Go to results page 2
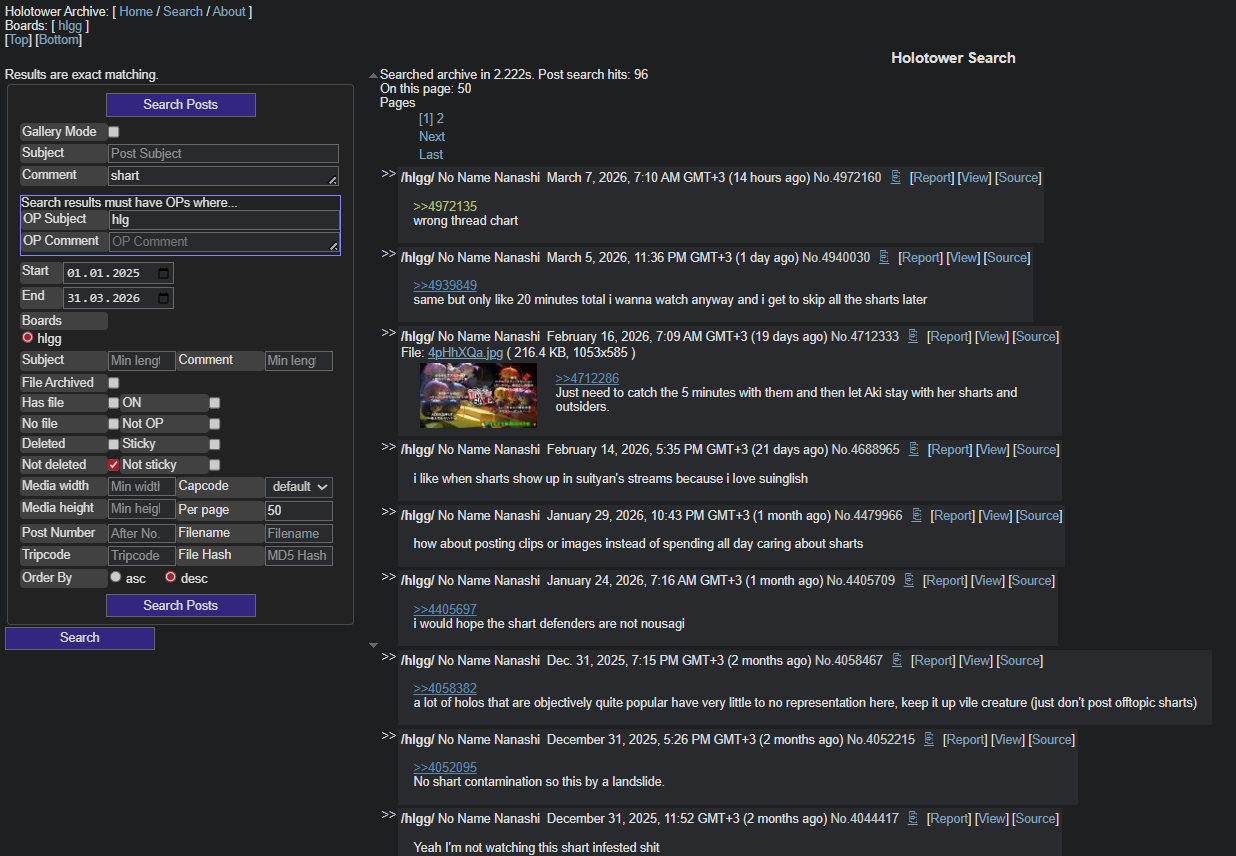Image resolution: width=1236 pixels, height=856 pixels. pyautogui.click(x=440, y=118)
